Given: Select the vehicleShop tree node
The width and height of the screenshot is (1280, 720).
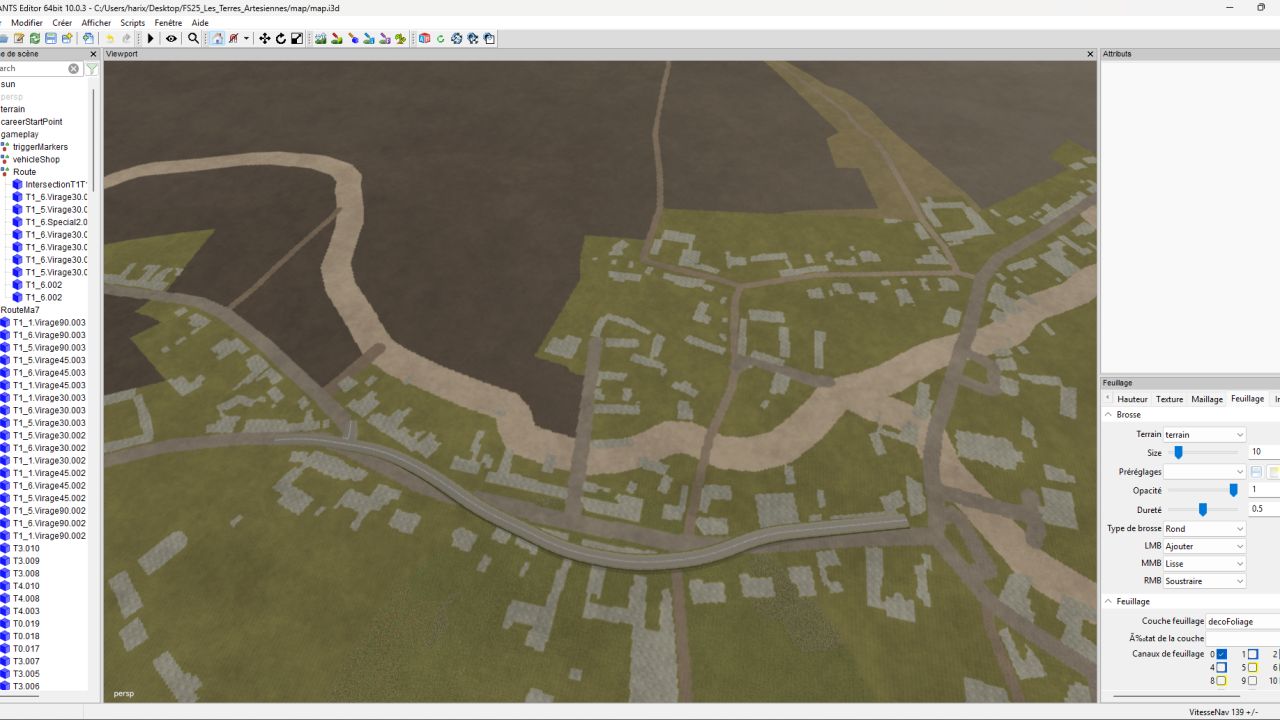Looking at the screenshot, I should [x=36, y=160].
